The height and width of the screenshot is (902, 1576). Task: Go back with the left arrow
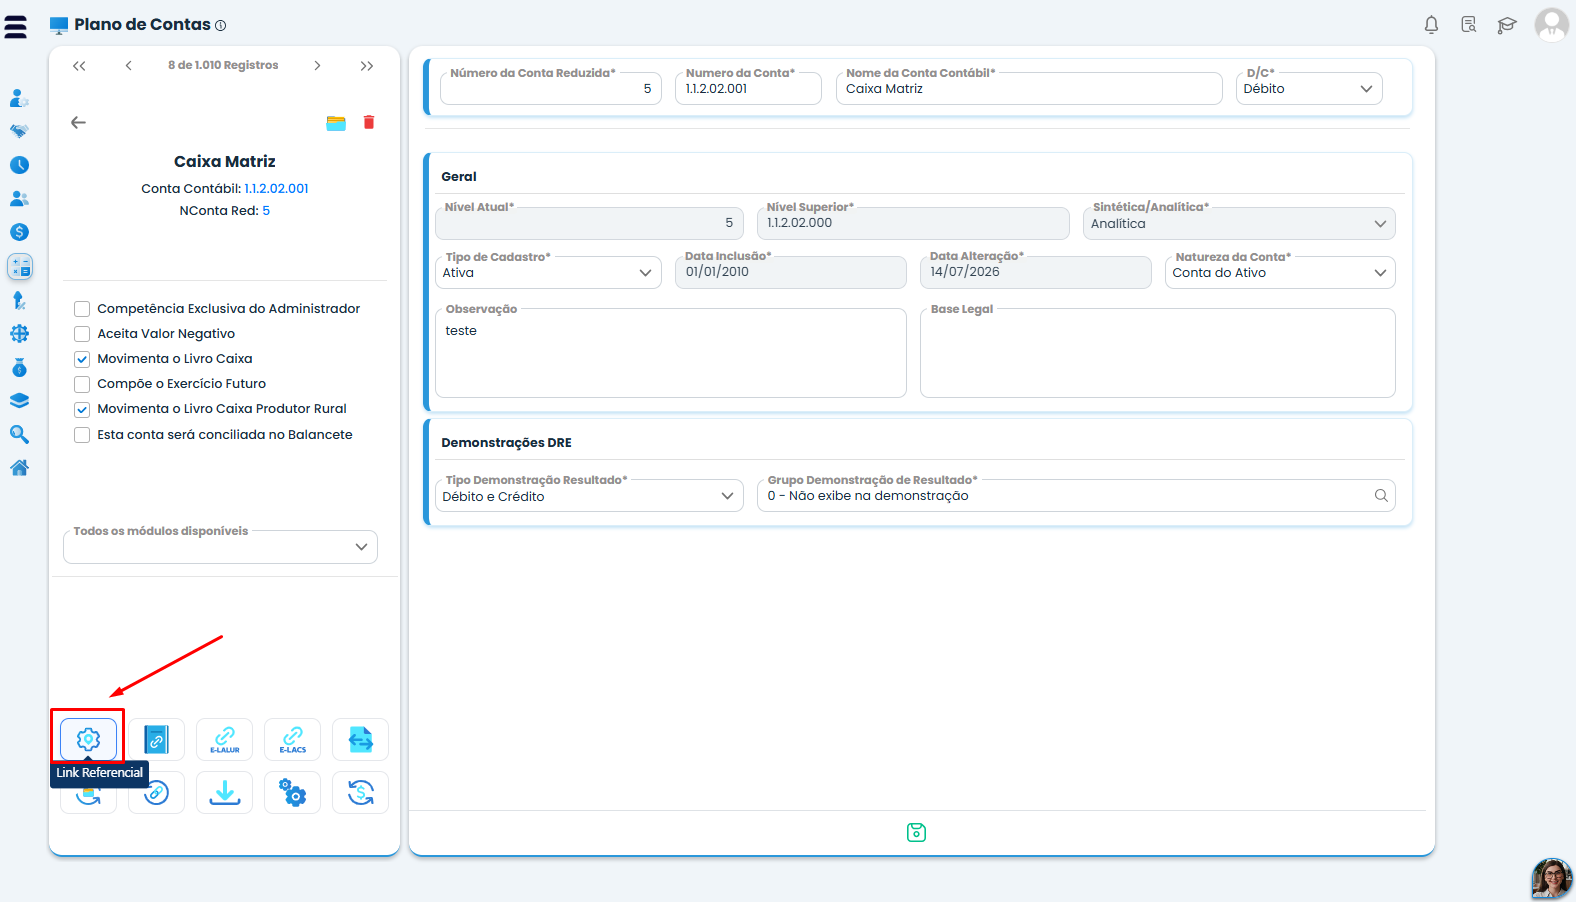point(78,122)
